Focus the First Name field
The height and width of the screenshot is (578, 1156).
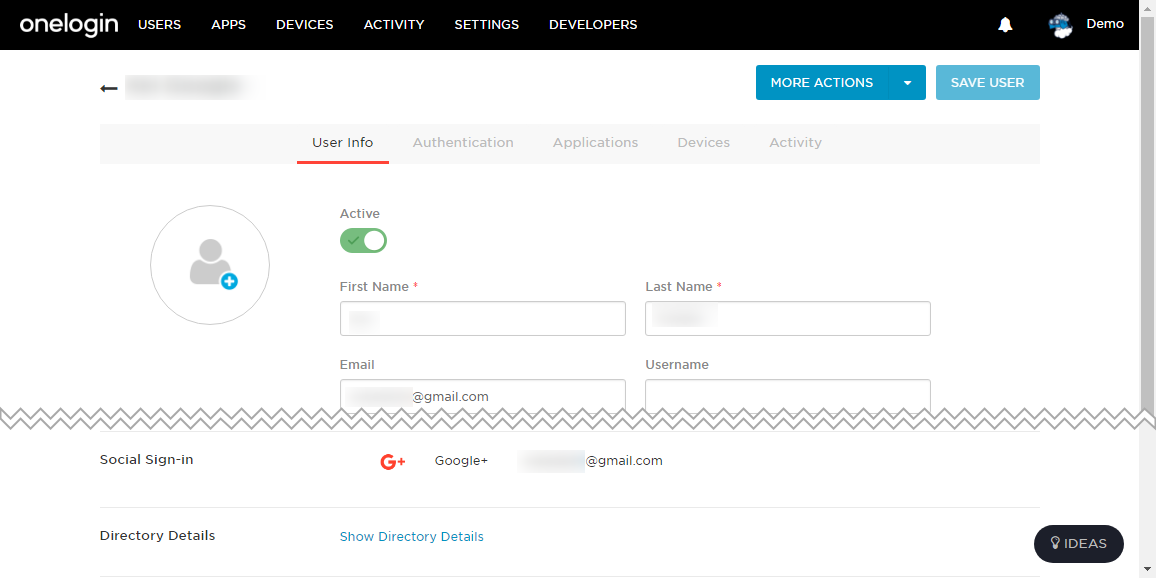coord(483,318)
